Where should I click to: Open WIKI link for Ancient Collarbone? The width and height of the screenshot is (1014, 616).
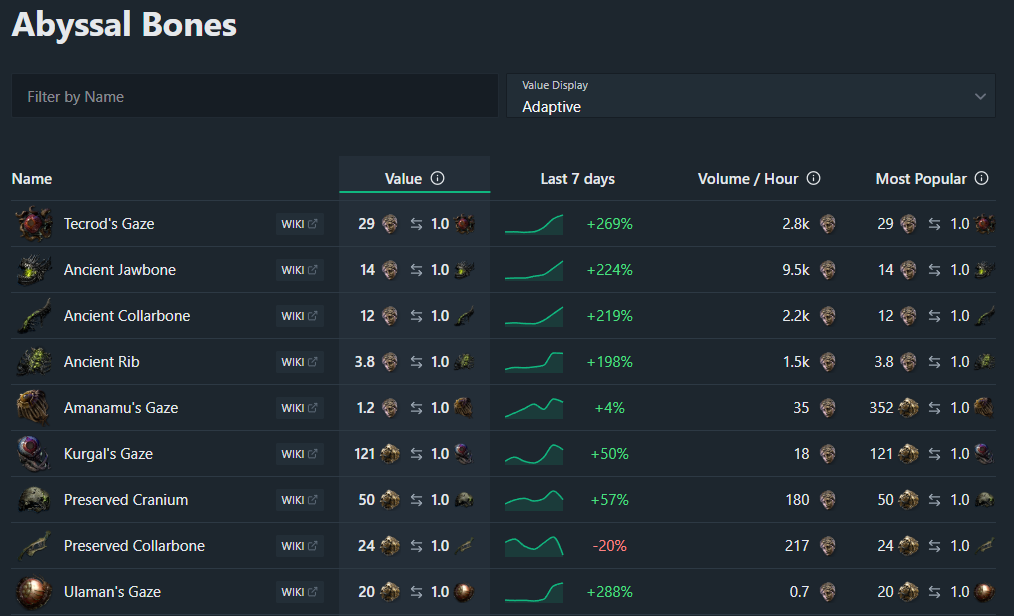tap(299, 315)
